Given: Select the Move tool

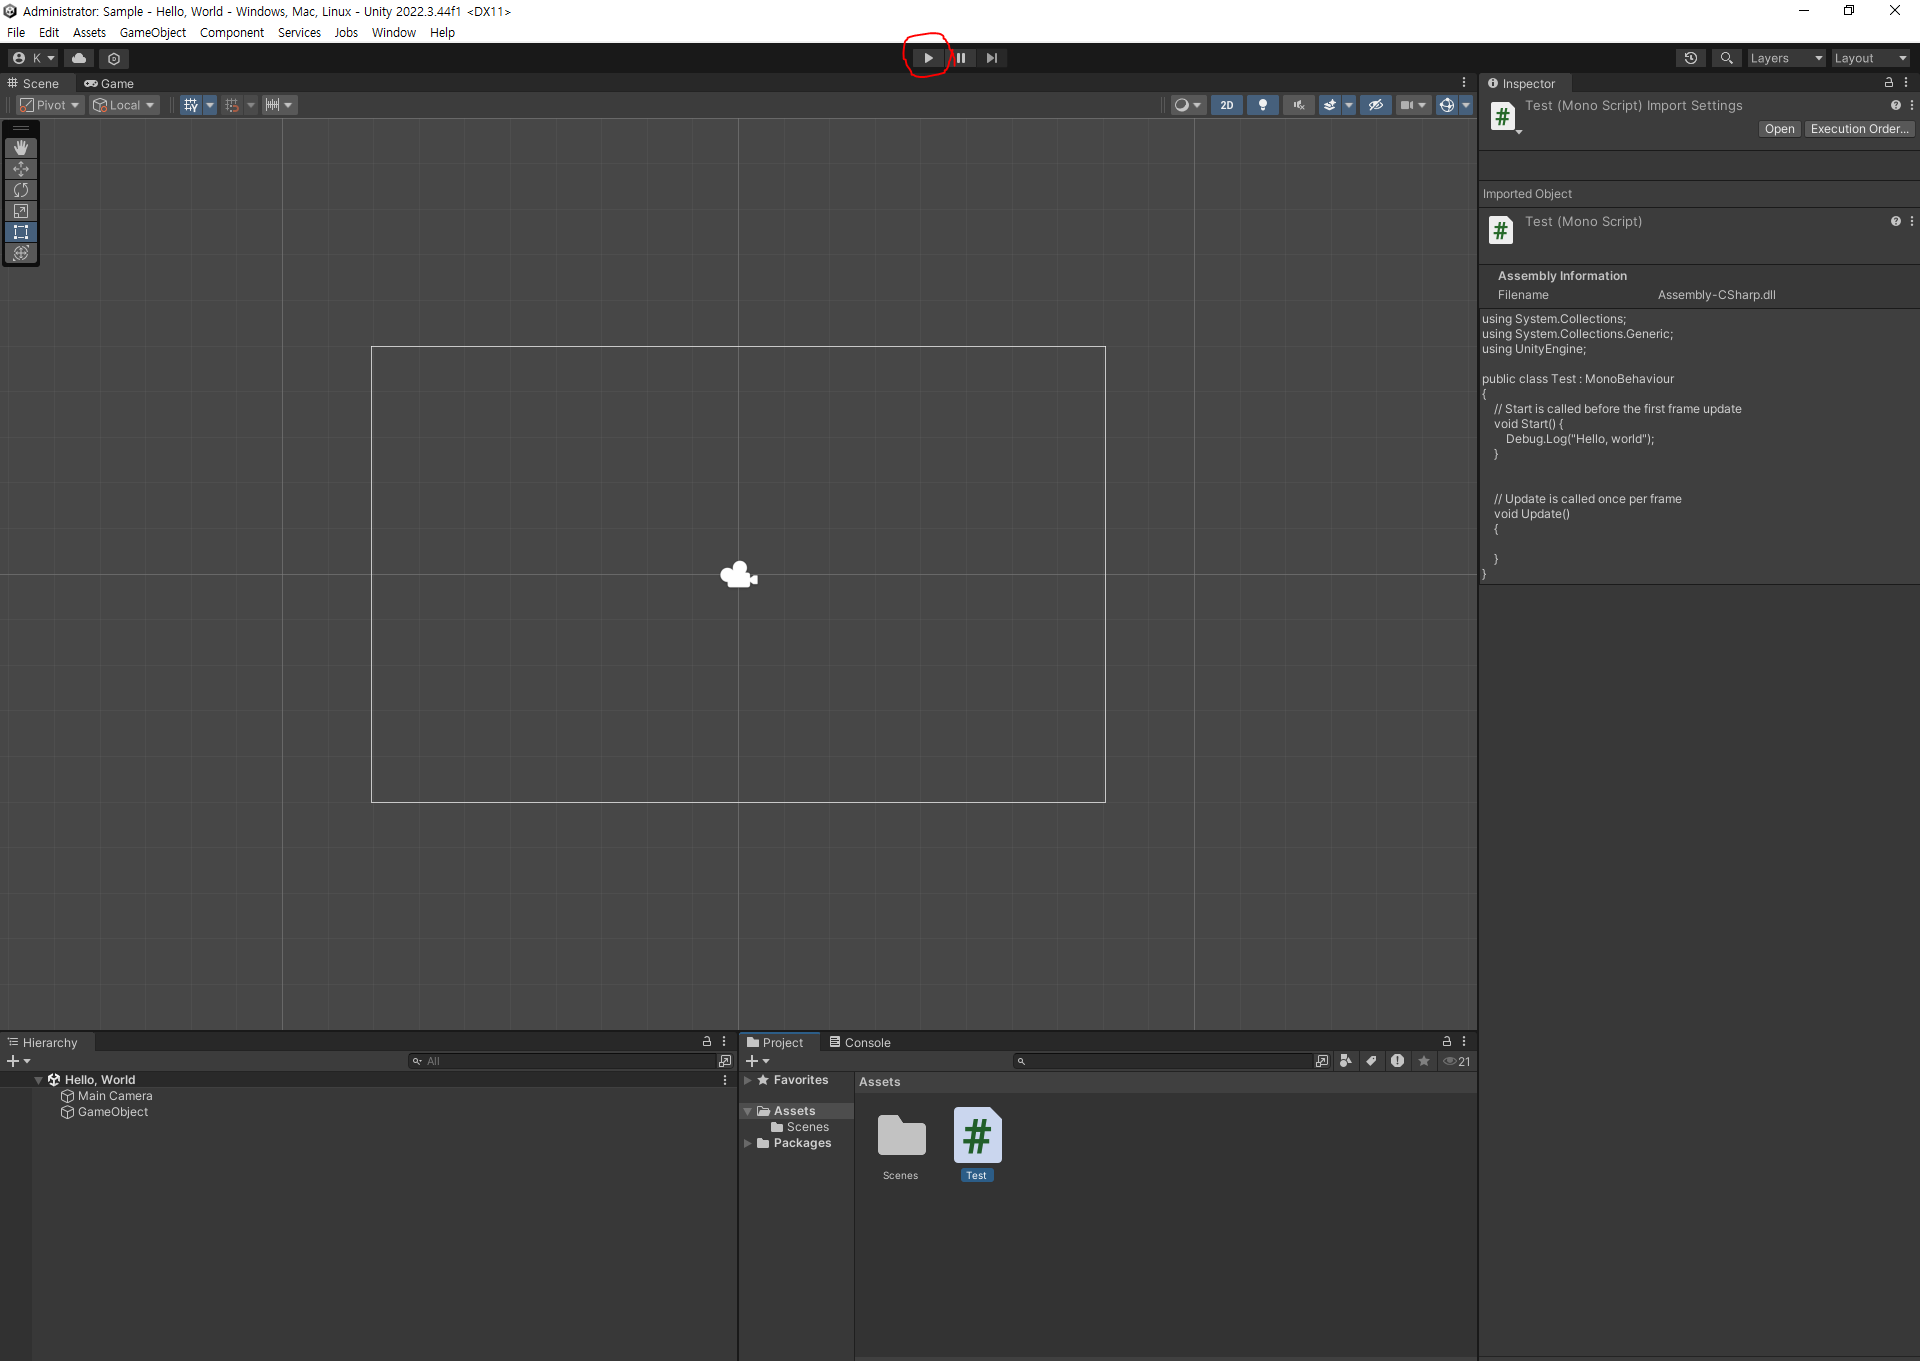Looking at the screenshot, I should coord(21,169).
